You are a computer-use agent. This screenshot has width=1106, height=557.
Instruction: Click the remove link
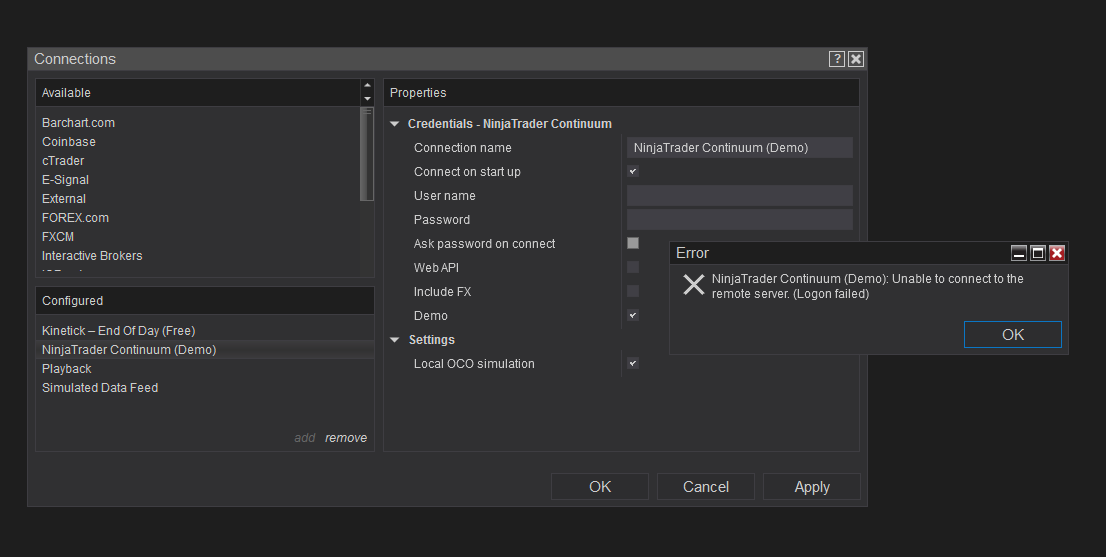point(346,438)
